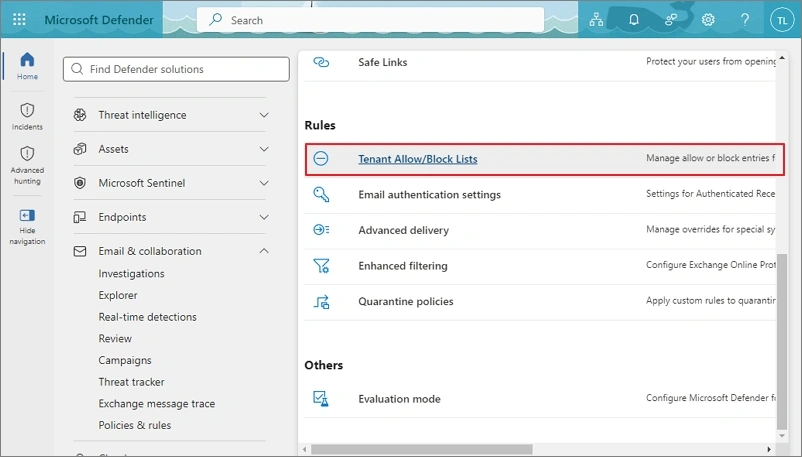Open the app launcher grid icon
The image size is (802, 457).
click(19, 19)
